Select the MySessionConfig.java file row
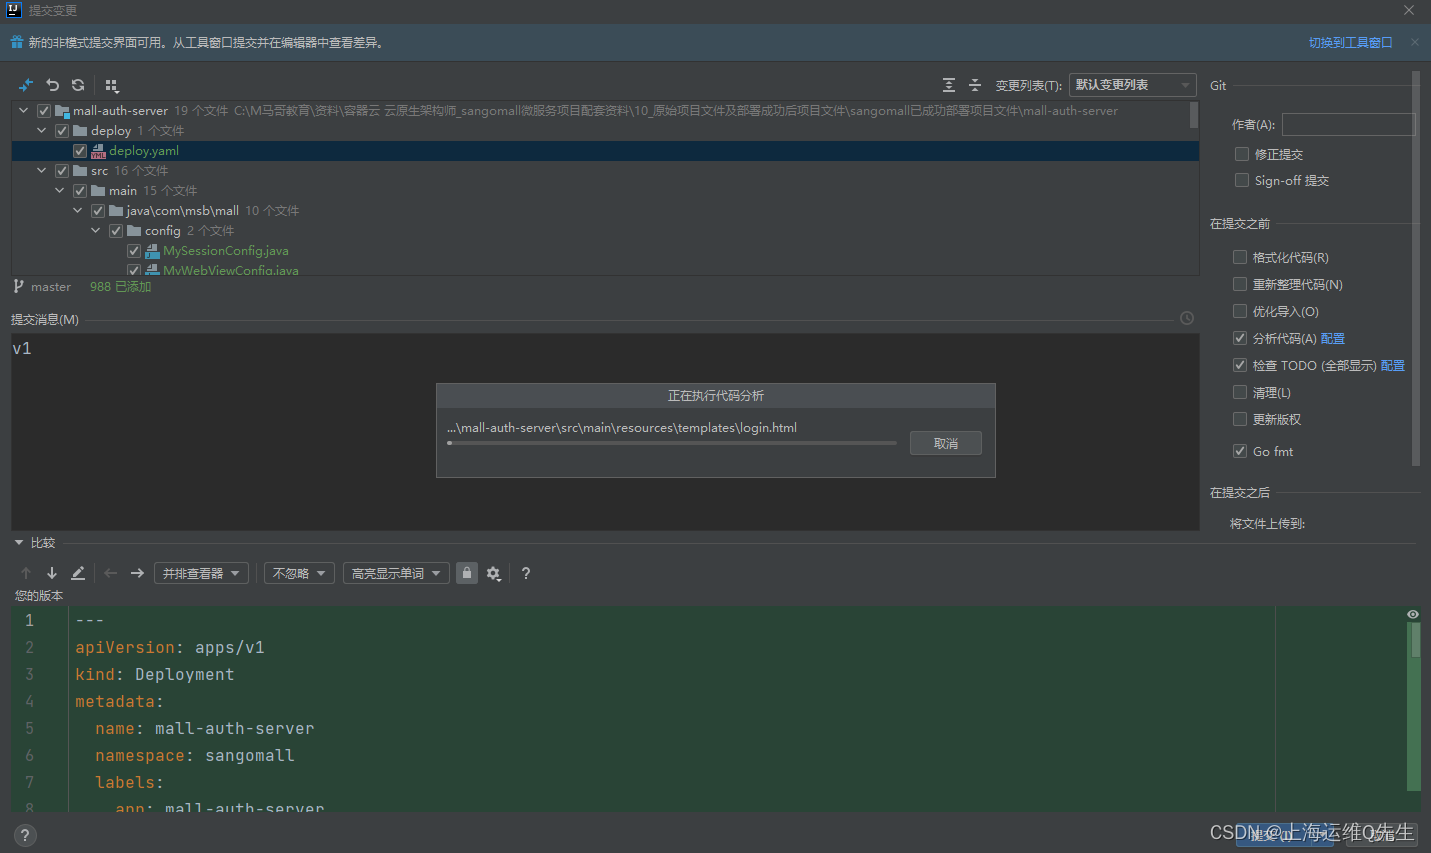The height and width of the screenshot is (853, 1431). 605,251
